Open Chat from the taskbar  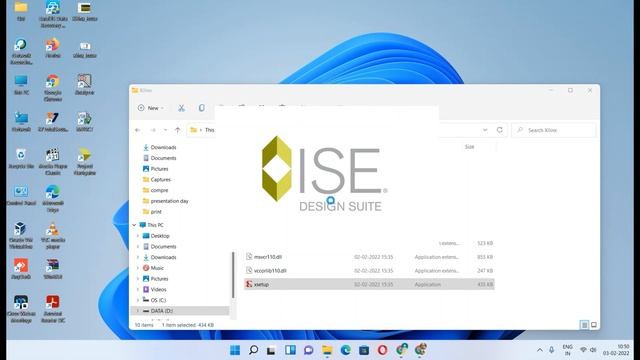tap(309, 350)
